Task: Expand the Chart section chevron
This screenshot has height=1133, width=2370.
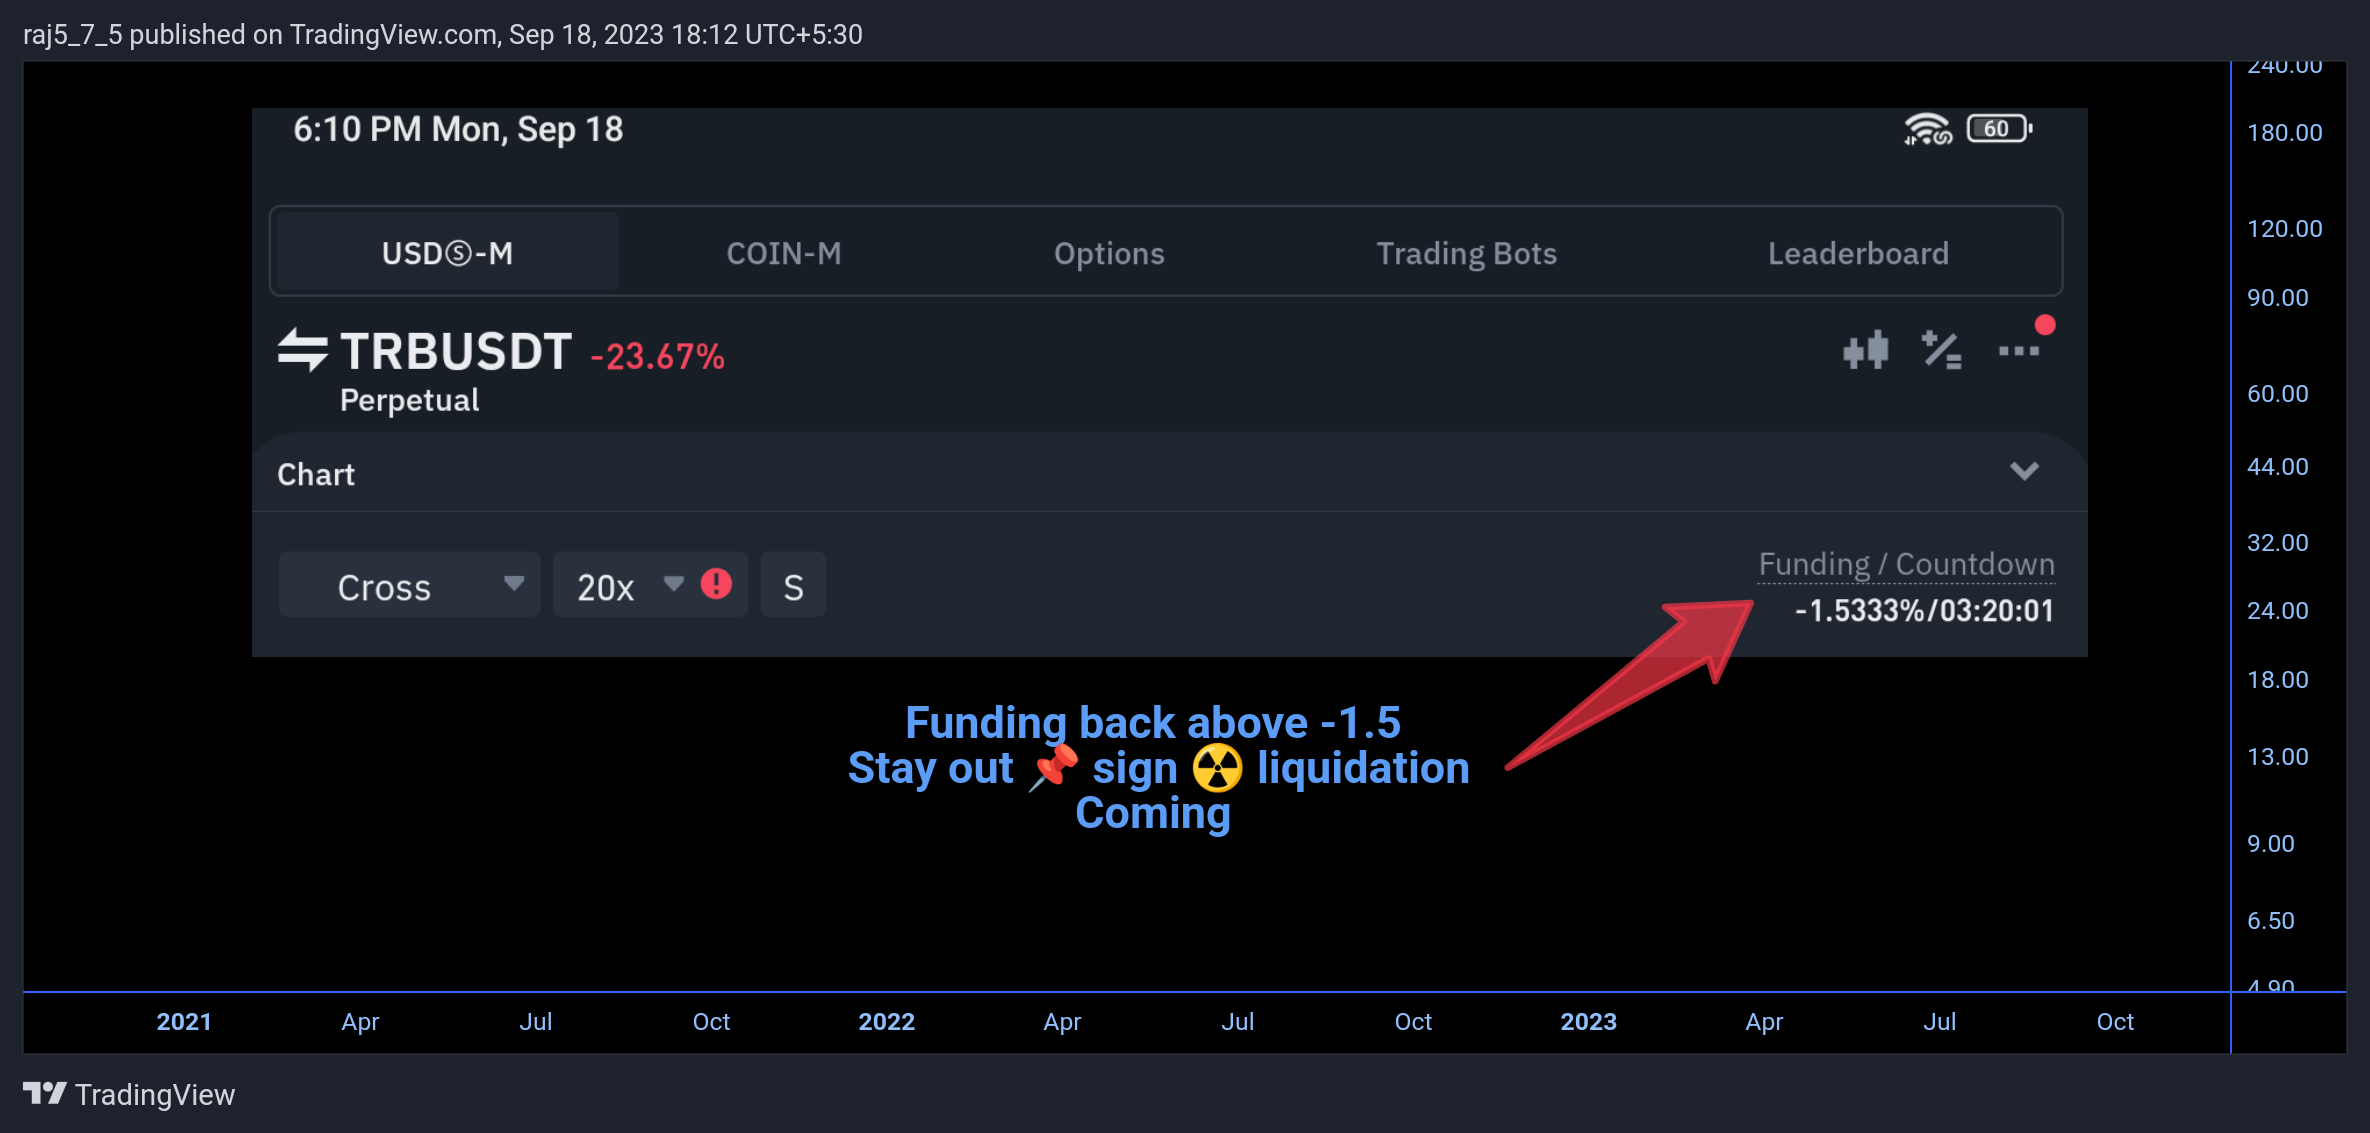Action: [x=2024, y=471]
